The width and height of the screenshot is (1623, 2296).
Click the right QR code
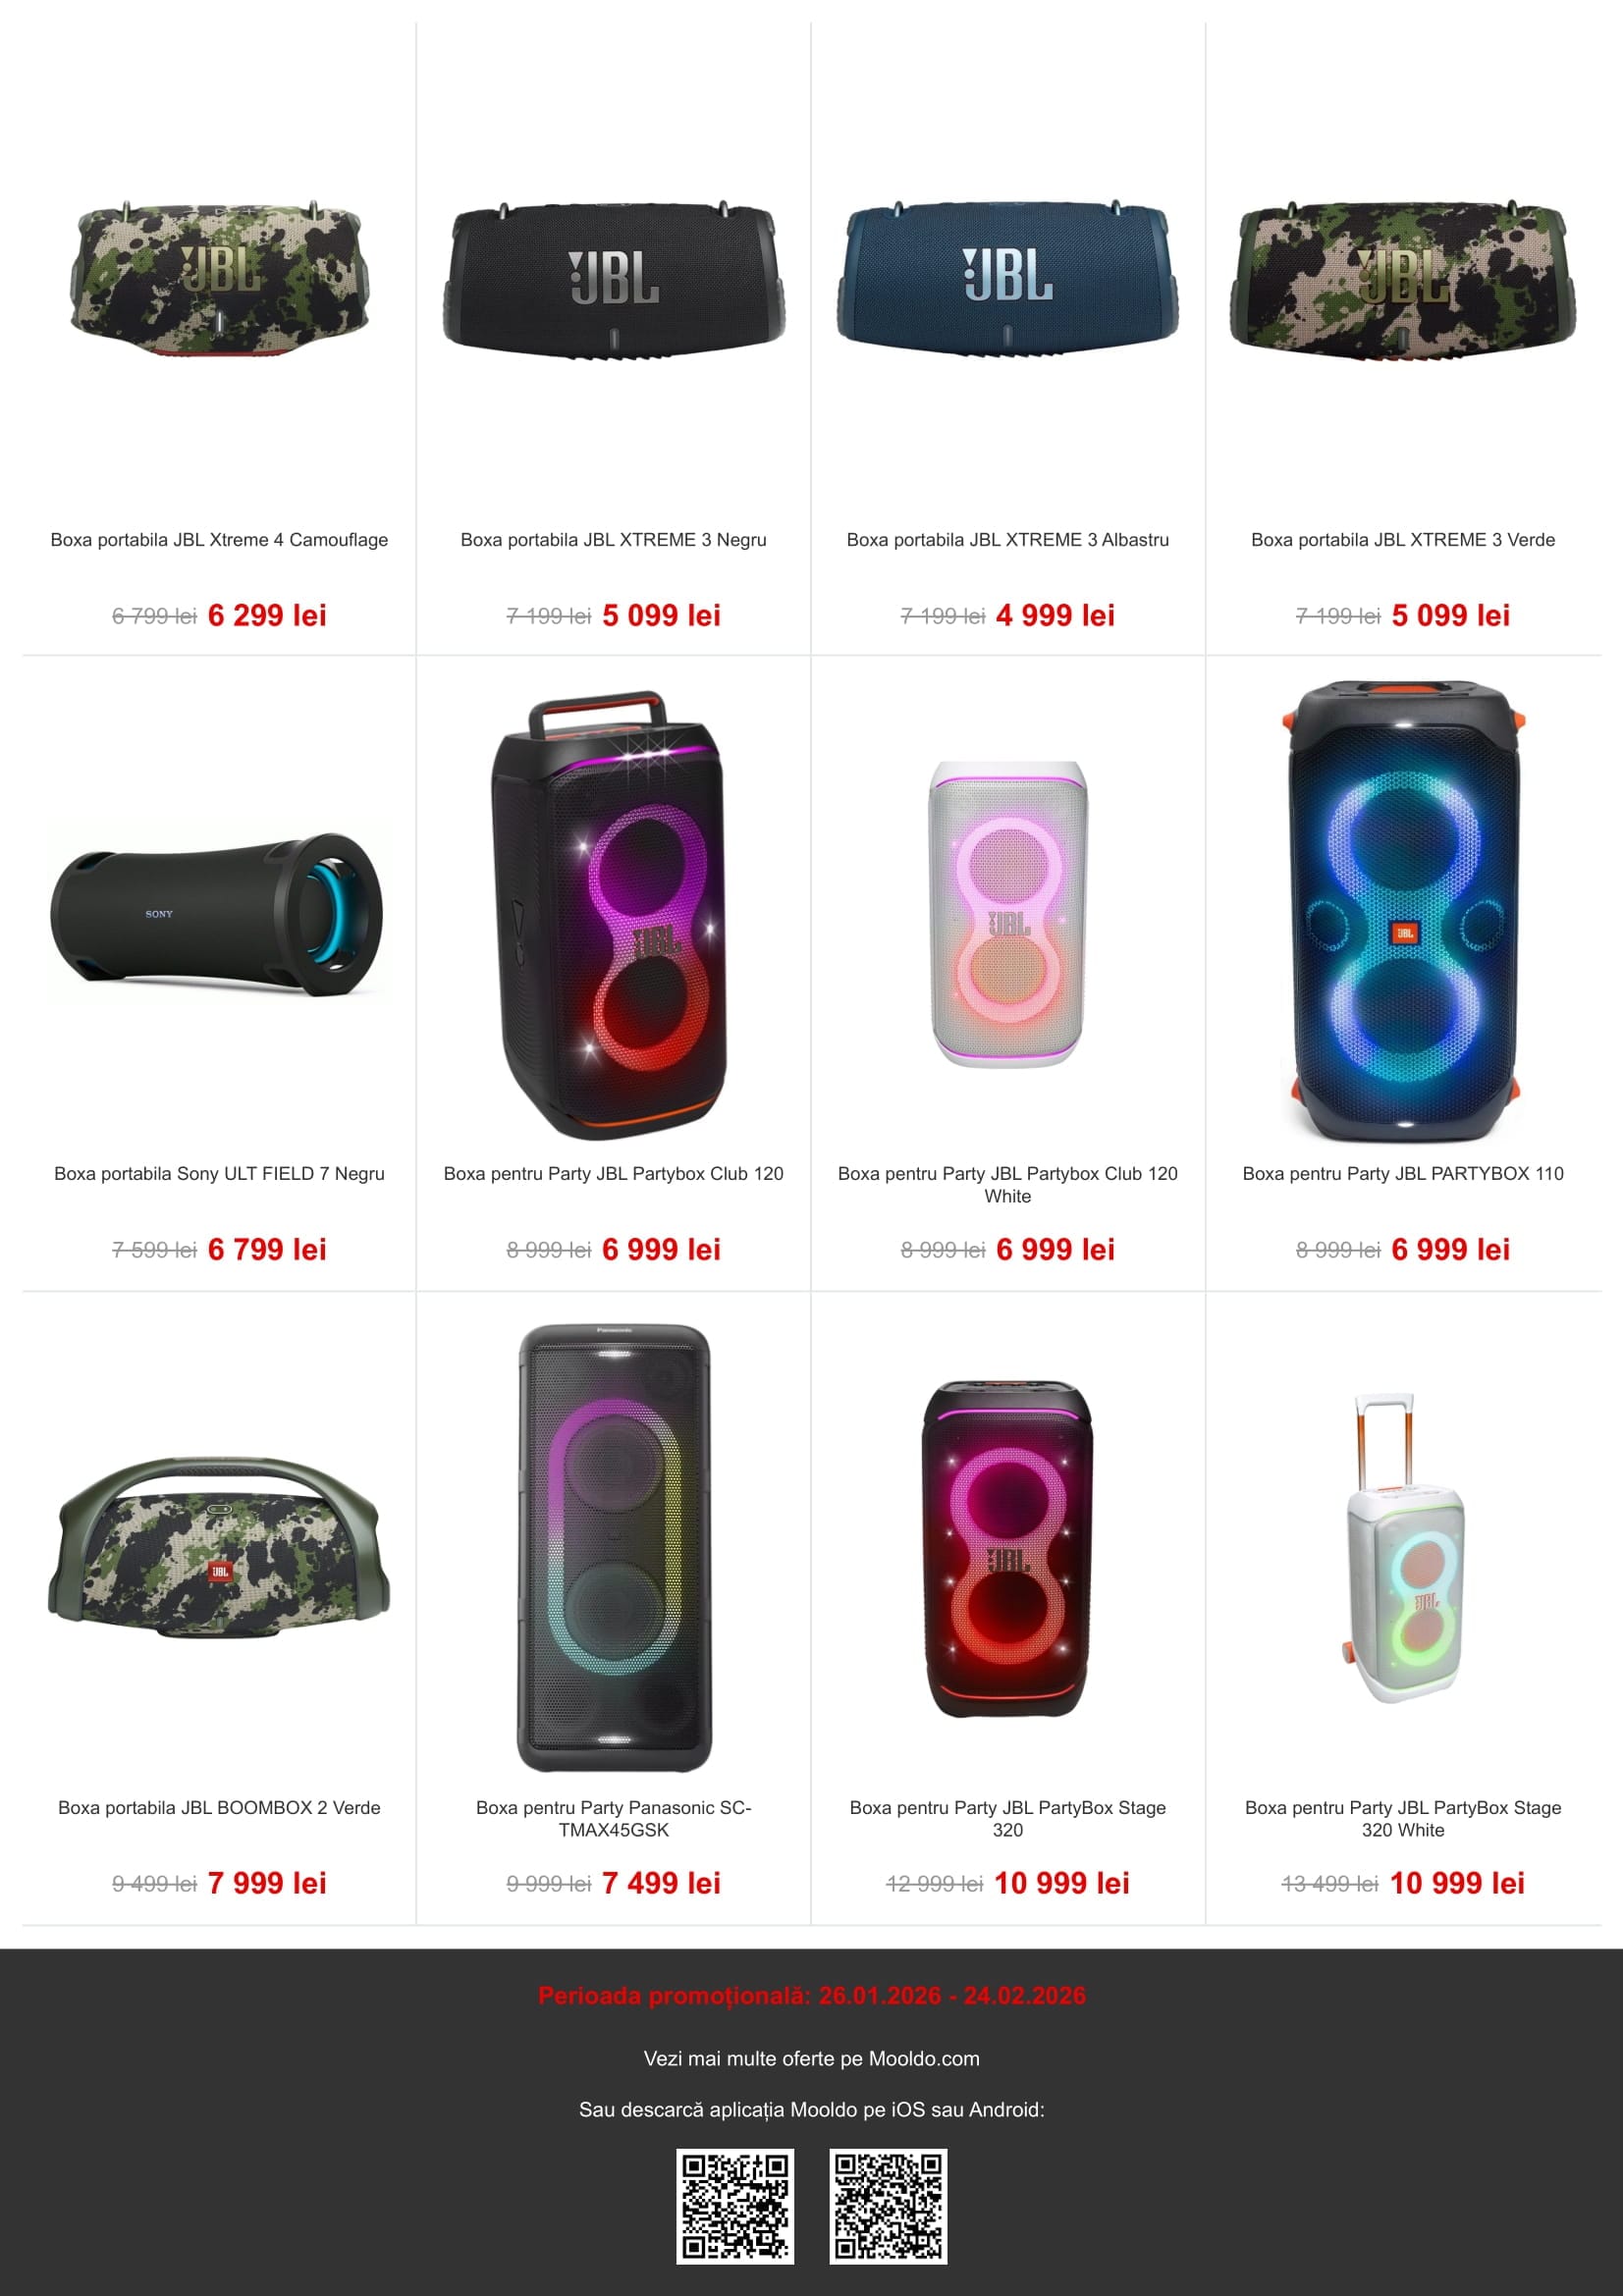pos(888,2206)
